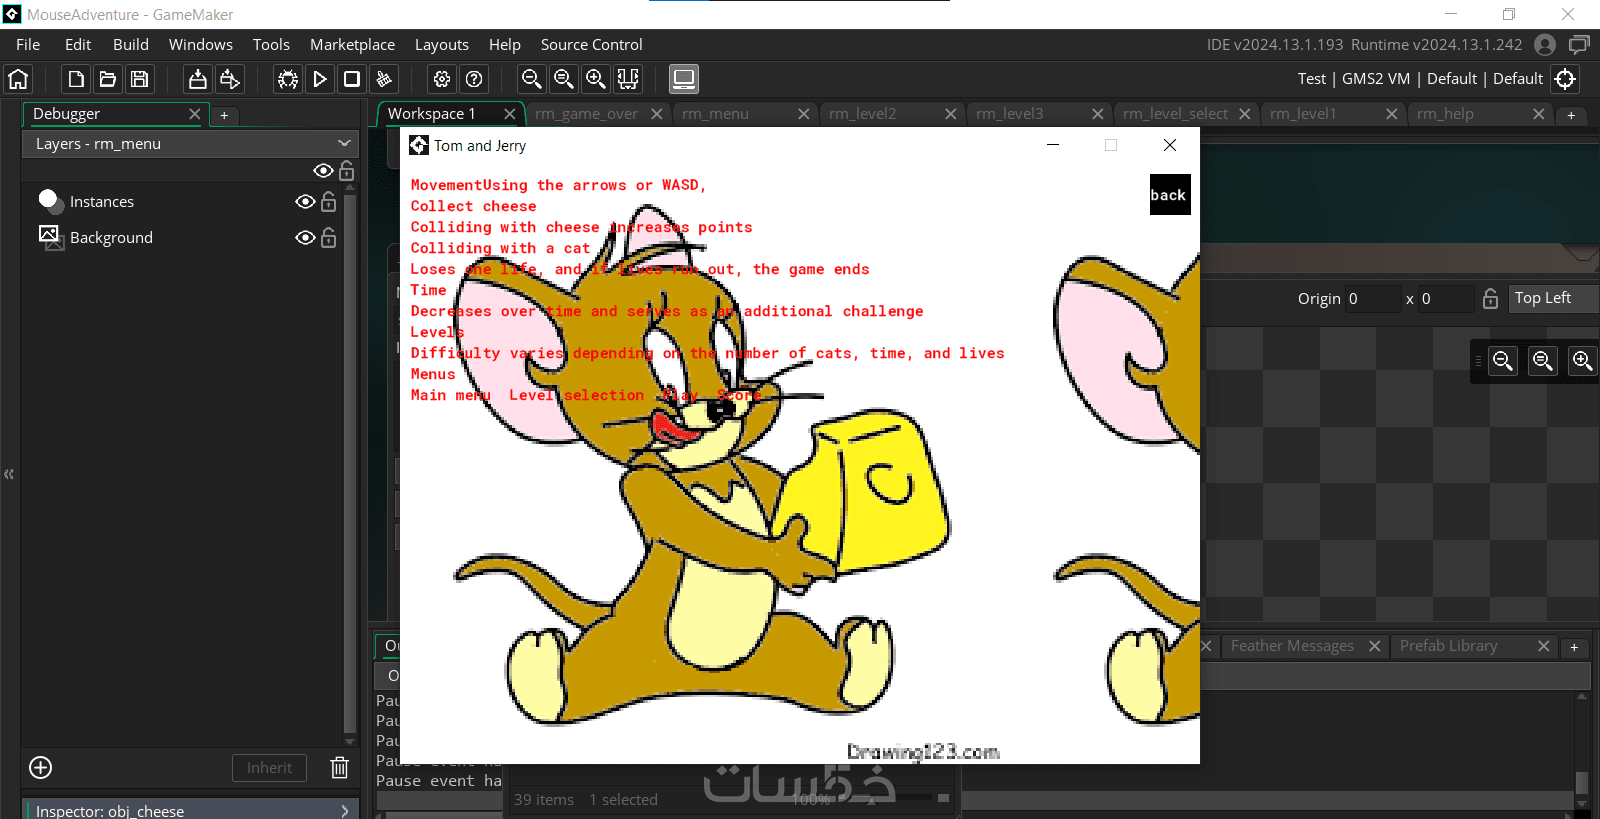Image resolution: width=1600 pixels, height=819 pixels.
Task: Click the Origin Y input field
Action: (1446, 299)
